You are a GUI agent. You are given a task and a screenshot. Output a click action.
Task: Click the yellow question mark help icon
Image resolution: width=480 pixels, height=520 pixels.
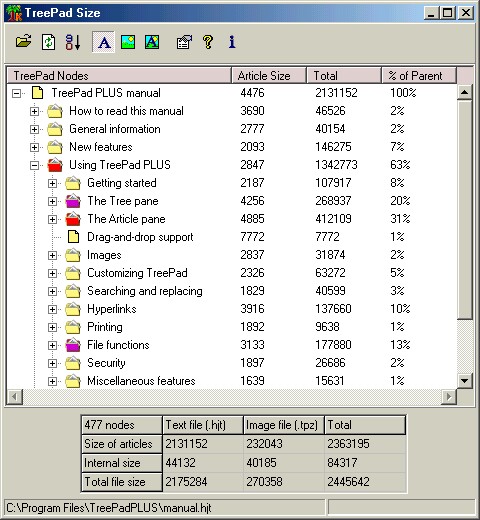point(208,42)
